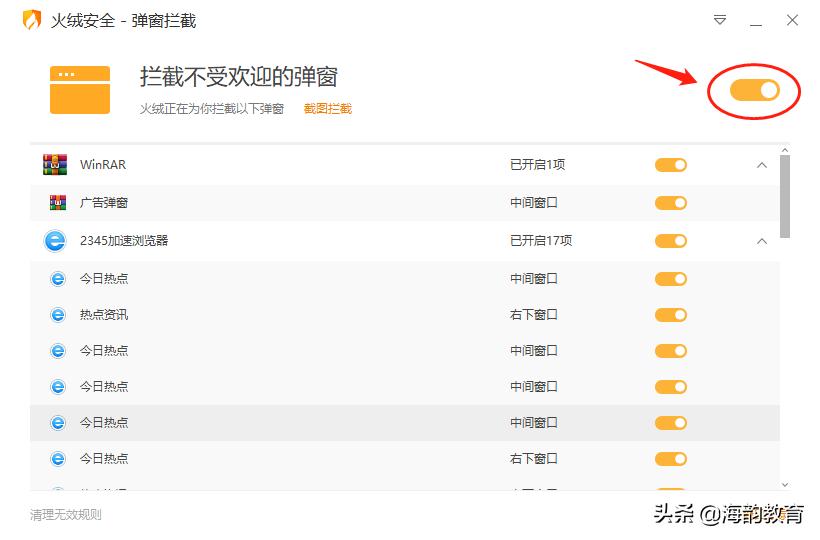Select the WinRAR name label
Viewport: 820px width, 540px height.
[103, 165]
